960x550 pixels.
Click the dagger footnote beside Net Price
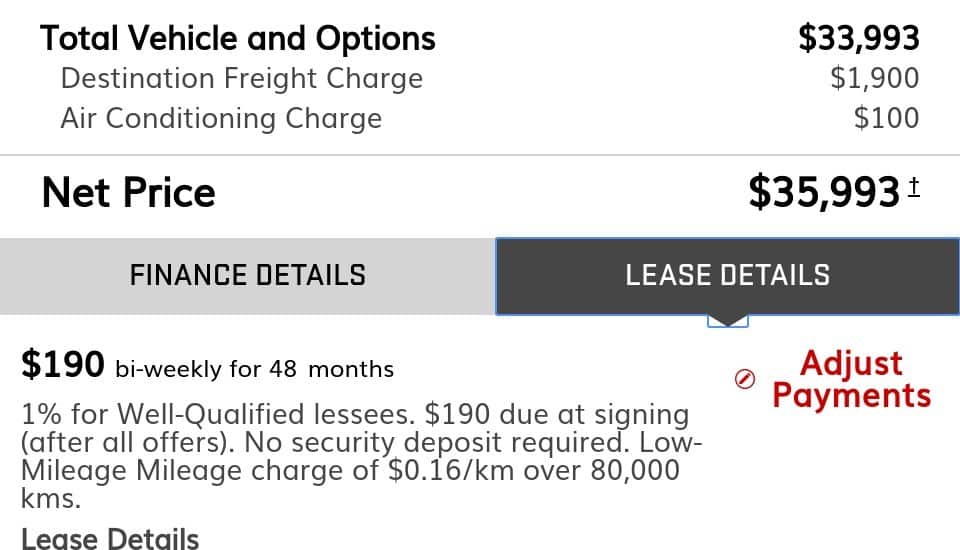pyautogui.click(x=913, y=186)
